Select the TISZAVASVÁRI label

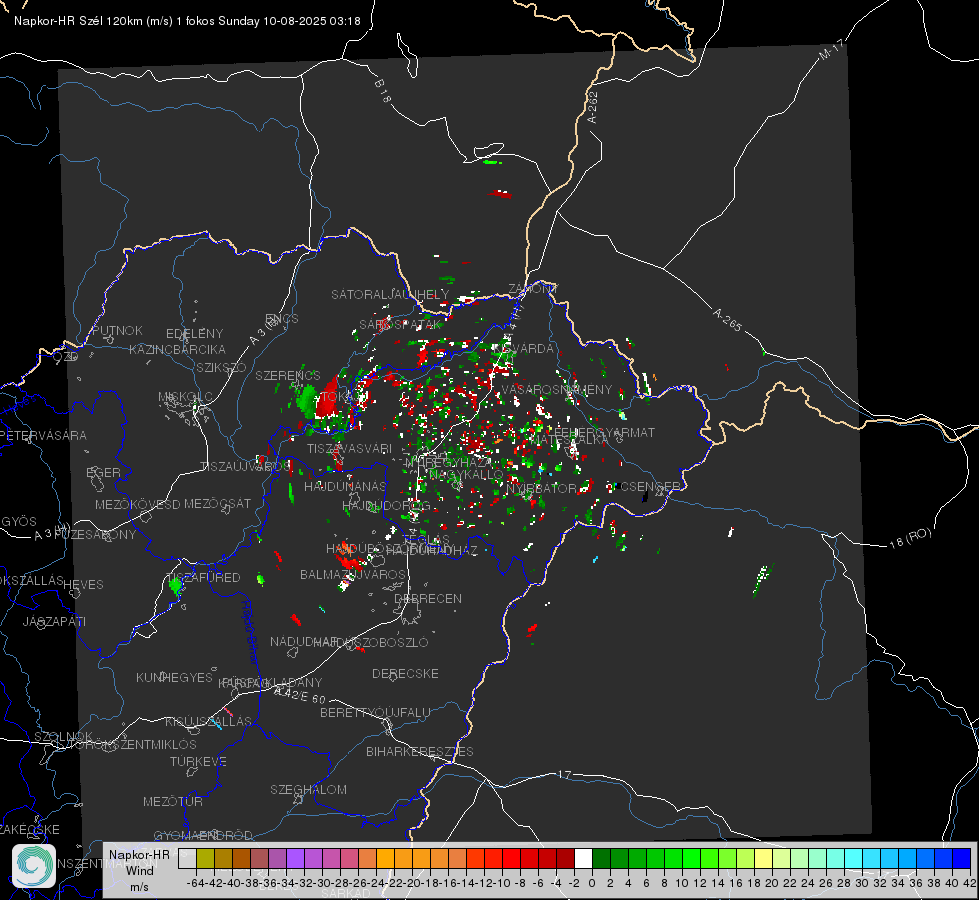tap(349, 448)
